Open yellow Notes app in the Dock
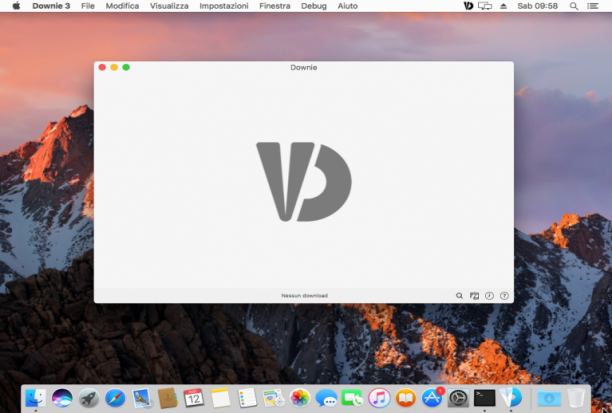 pyautogui.click(x=221, y=398)
